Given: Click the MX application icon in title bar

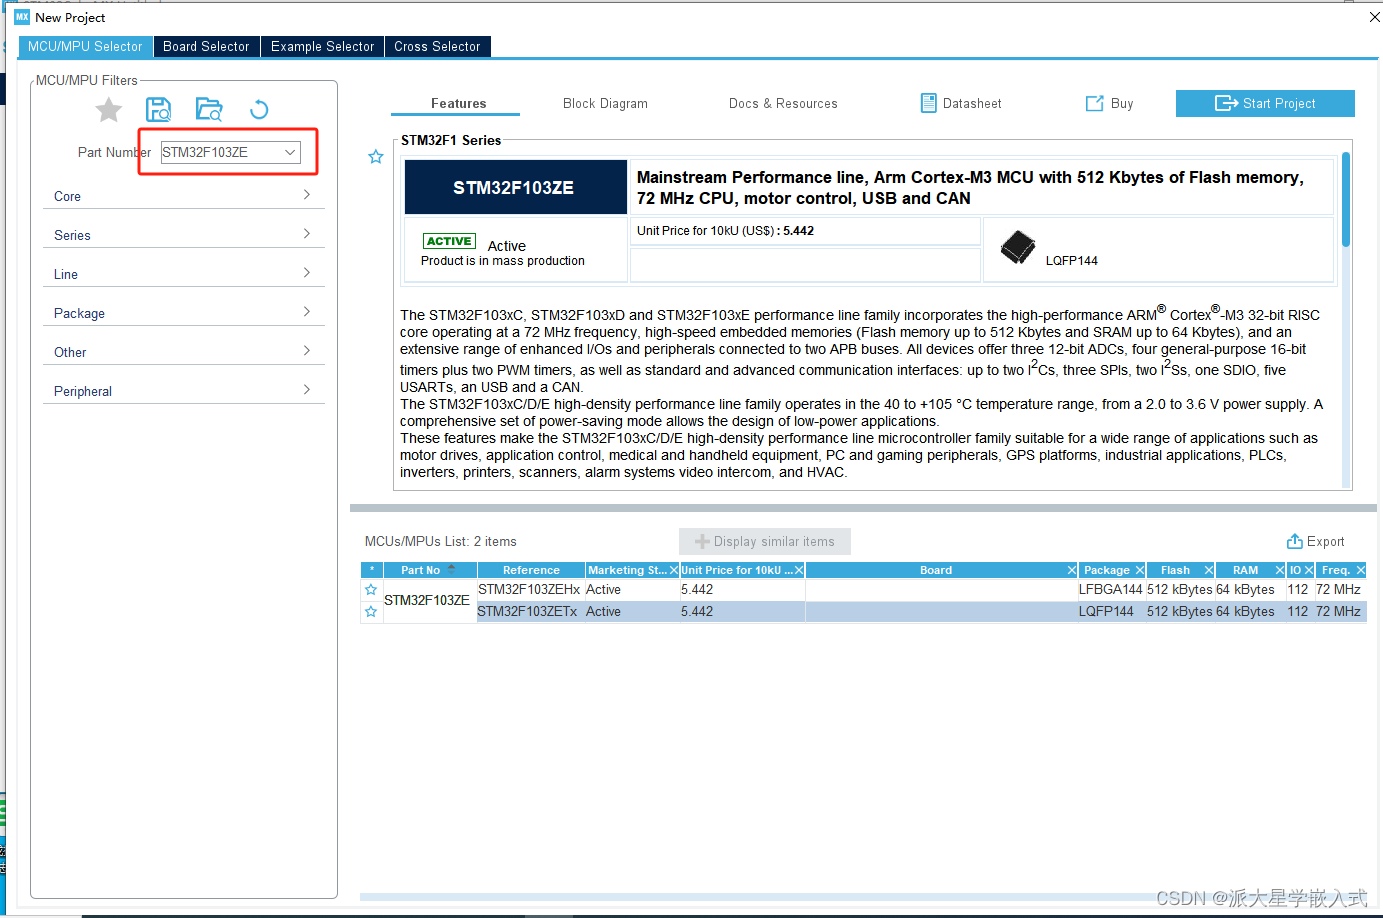Looking at the screenshot, I should (x=22, y=17).
